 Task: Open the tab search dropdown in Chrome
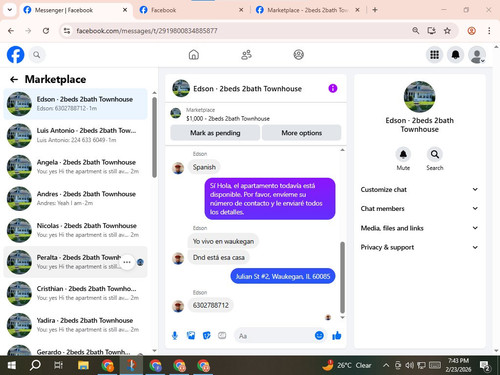point(10,10)
